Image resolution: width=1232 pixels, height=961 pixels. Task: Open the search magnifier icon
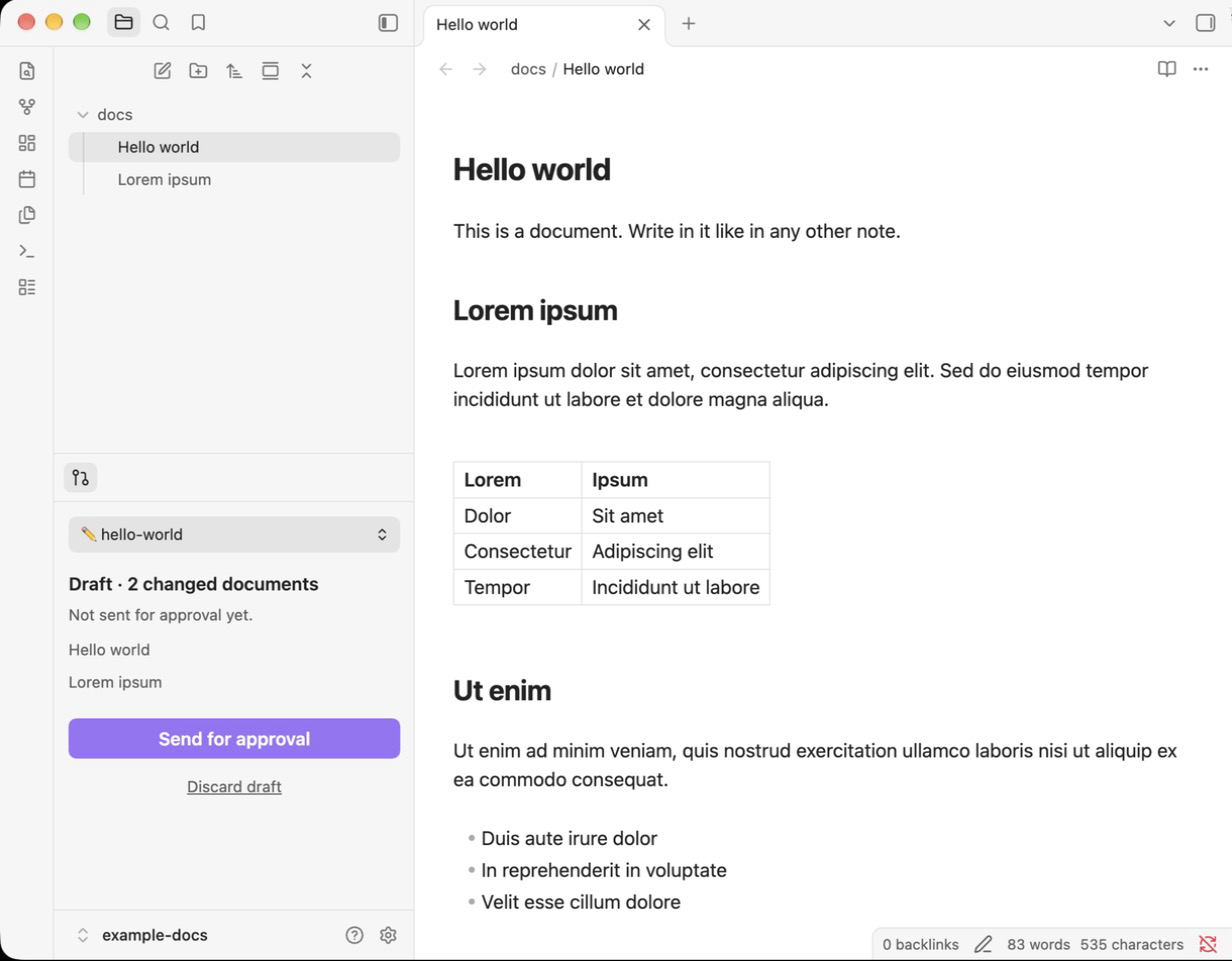(161, 22)
